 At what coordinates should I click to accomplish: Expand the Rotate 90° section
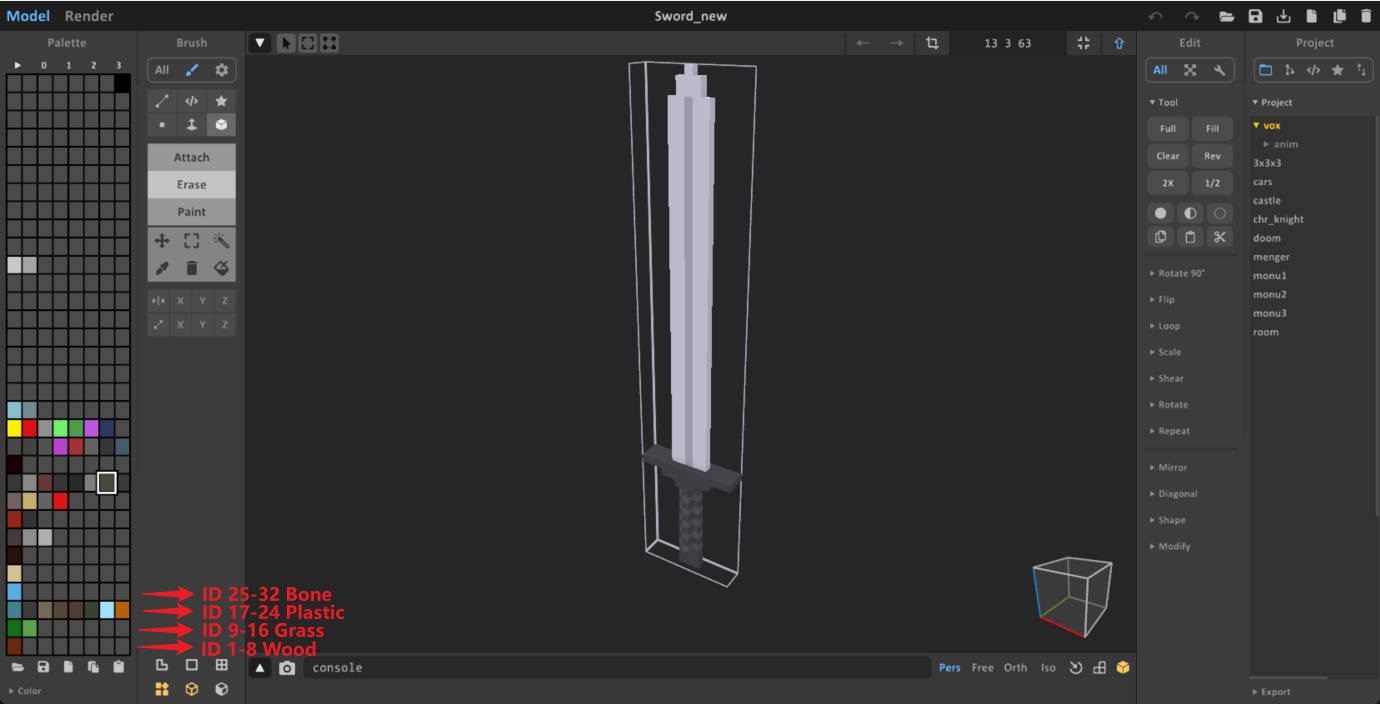point(1180,273)
